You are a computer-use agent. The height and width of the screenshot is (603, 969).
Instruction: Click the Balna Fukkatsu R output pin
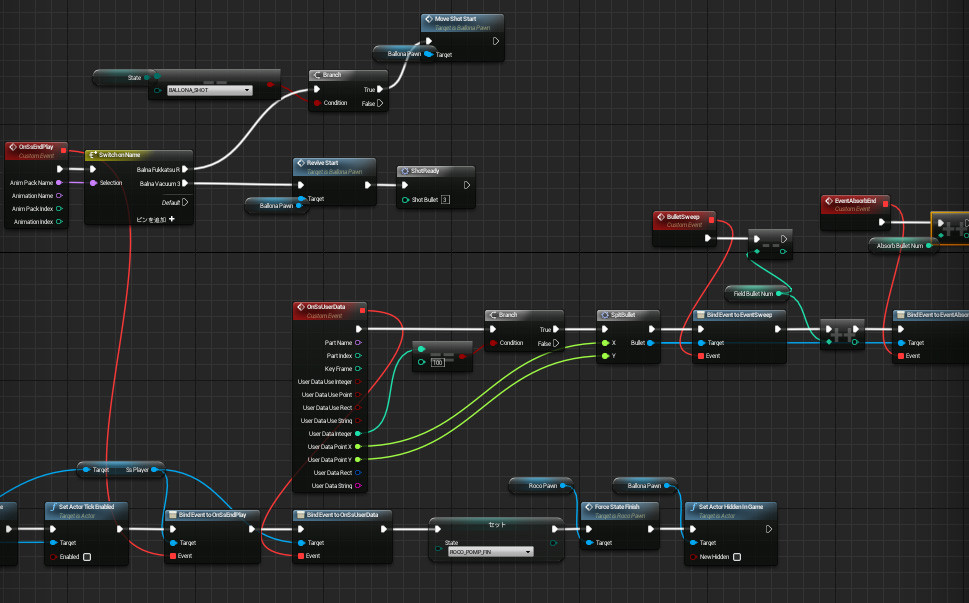[x=185, y=169]
